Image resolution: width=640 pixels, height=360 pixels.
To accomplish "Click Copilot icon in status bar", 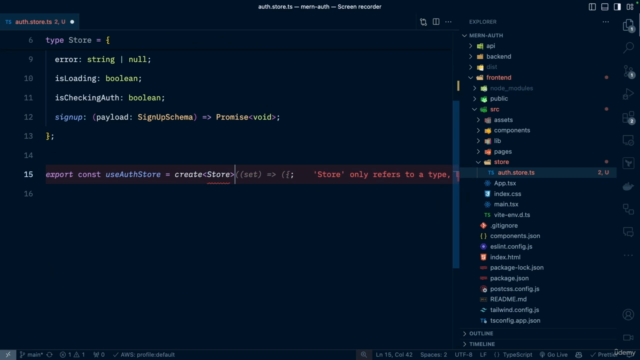I will [578, 355].
